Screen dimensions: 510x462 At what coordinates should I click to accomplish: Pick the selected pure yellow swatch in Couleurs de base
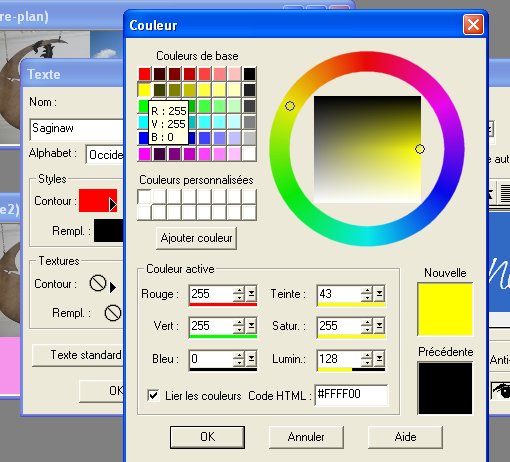click(x=144, y=90)
